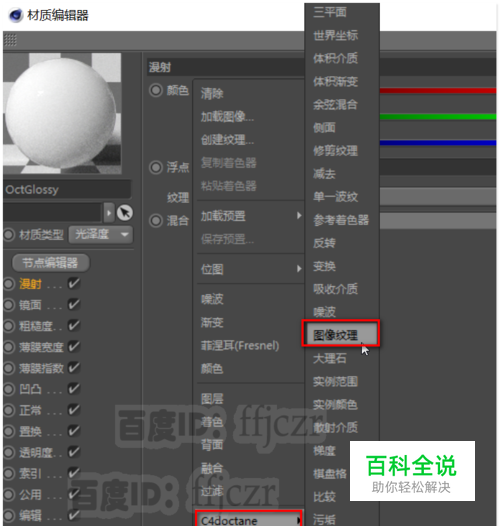Toggle the 透明度 checkbox
Screen dimensions: 500x526
point(73,452)
